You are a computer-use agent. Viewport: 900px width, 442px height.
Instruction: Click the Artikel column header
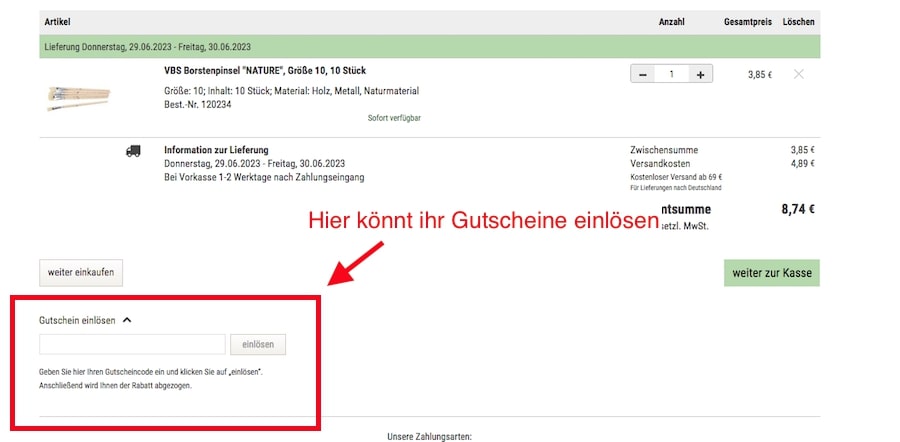(57, 21)
